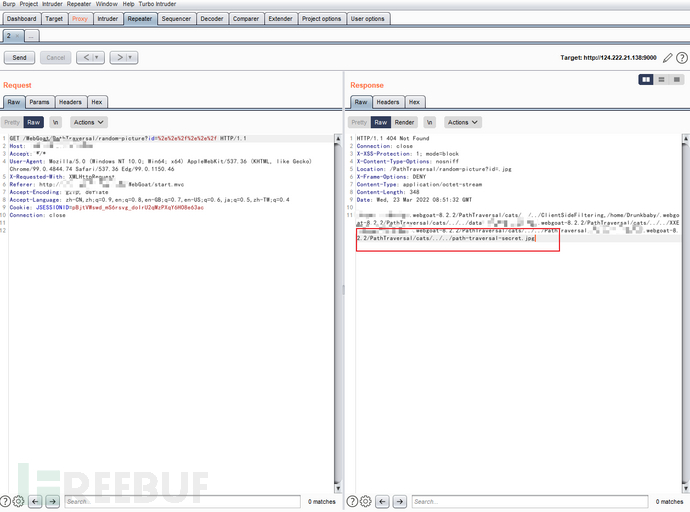Go to previous match in request search
This screenshot has width=690, height=512.
[36, 501]
